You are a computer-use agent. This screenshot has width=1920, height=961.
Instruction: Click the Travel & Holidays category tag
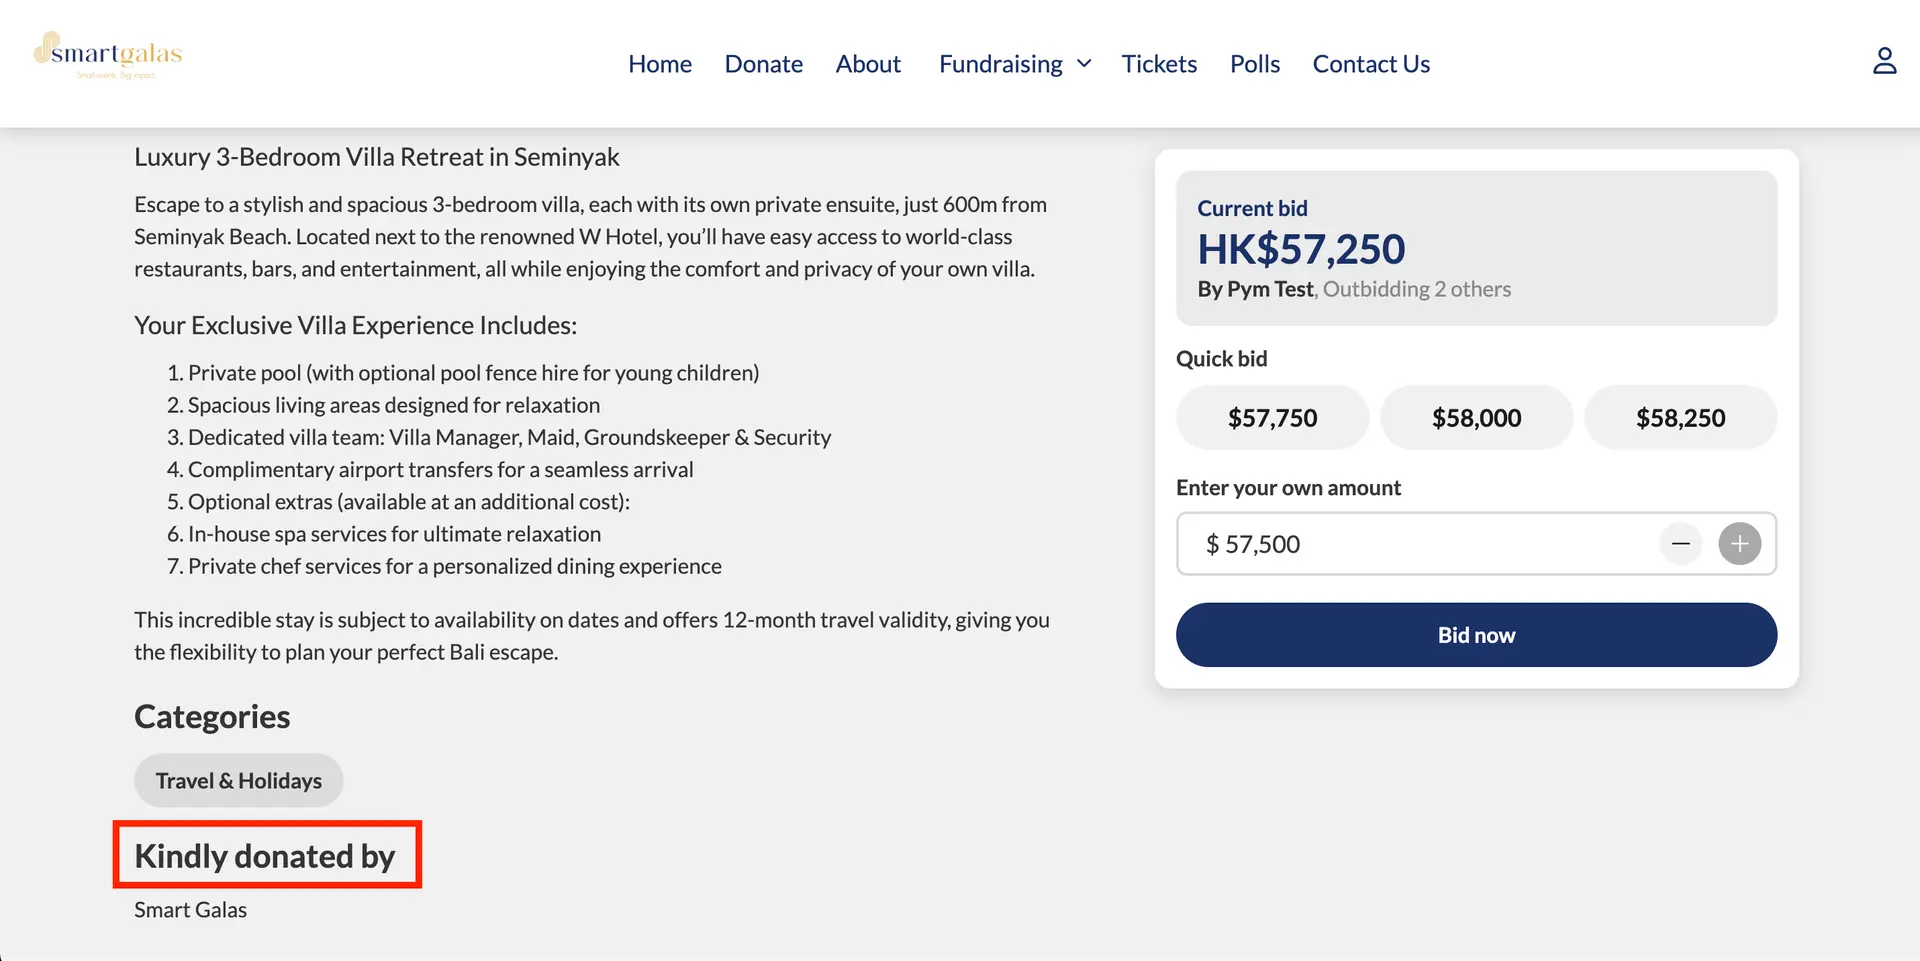tap(239, 781)
